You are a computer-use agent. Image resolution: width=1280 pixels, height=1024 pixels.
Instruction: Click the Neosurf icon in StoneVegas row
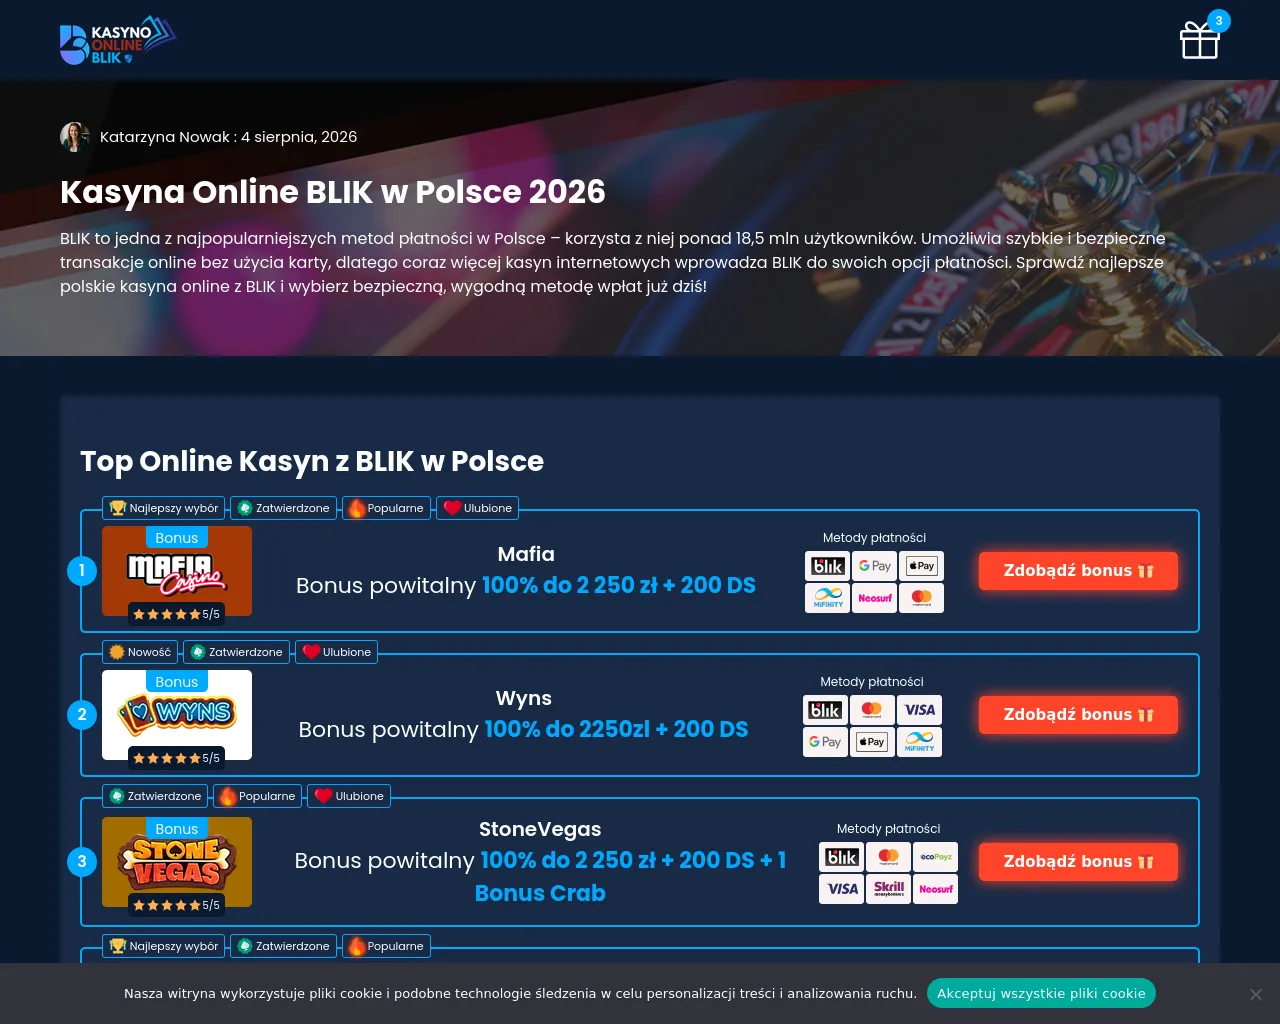click(x=936, y=889)
